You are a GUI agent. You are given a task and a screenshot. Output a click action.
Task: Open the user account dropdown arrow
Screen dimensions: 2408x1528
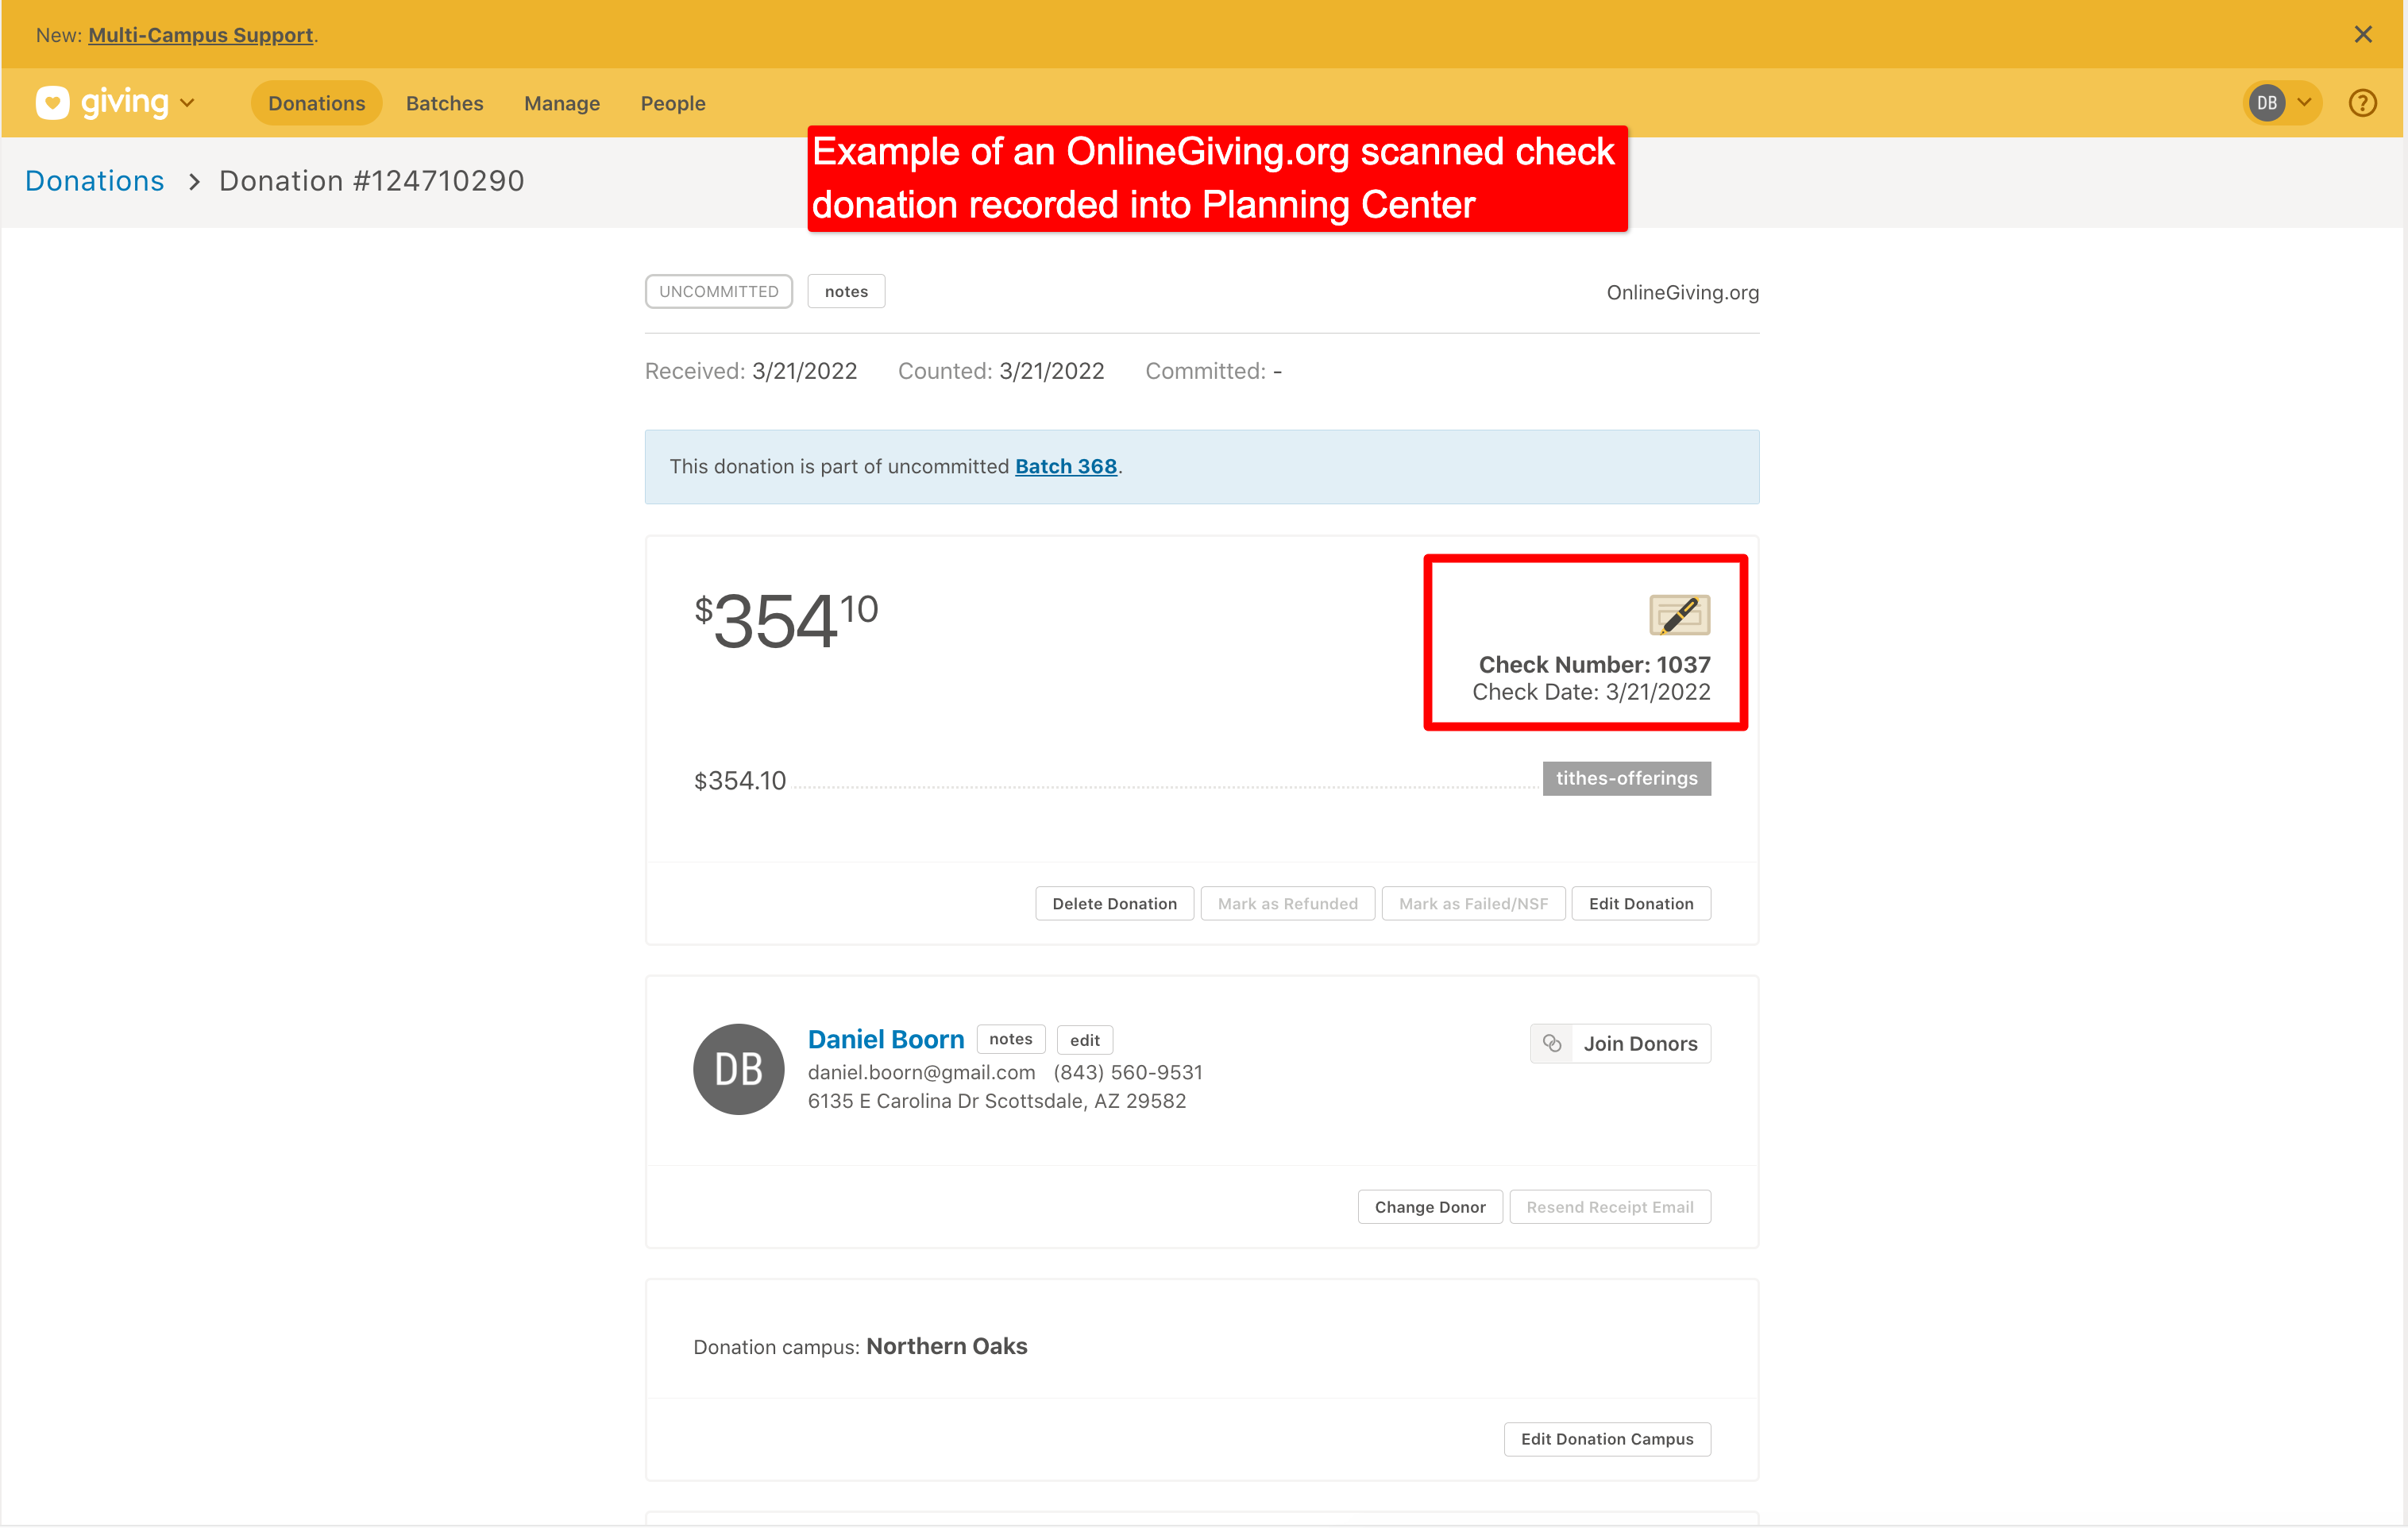[x=2304, y=102]
